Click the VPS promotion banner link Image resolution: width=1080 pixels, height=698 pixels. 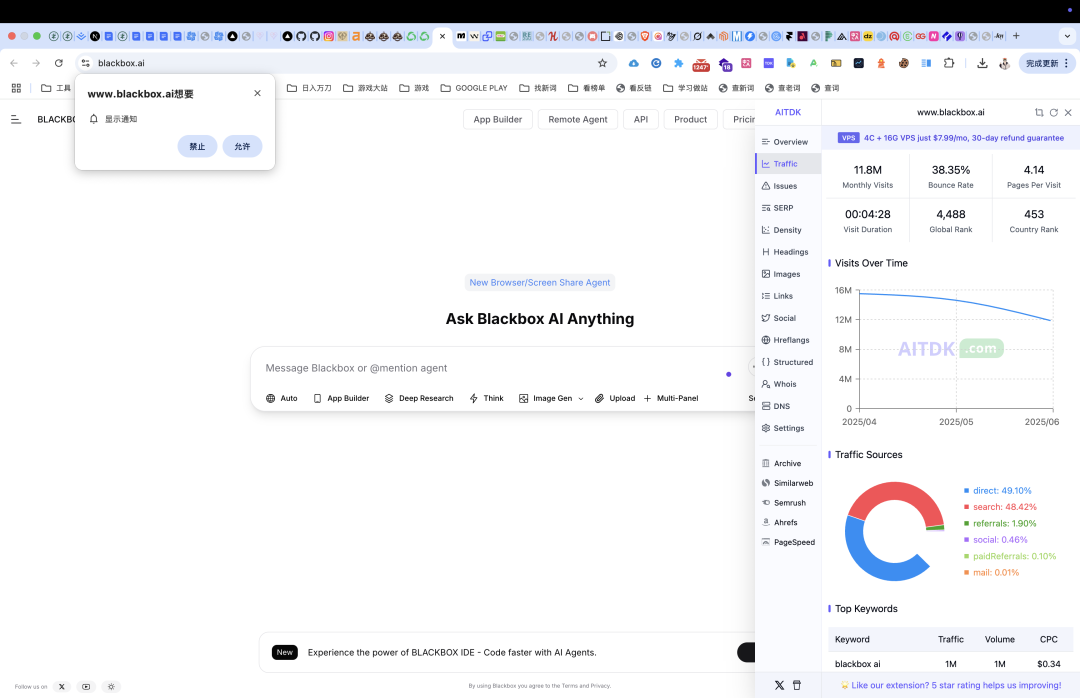tap(951, 138)
